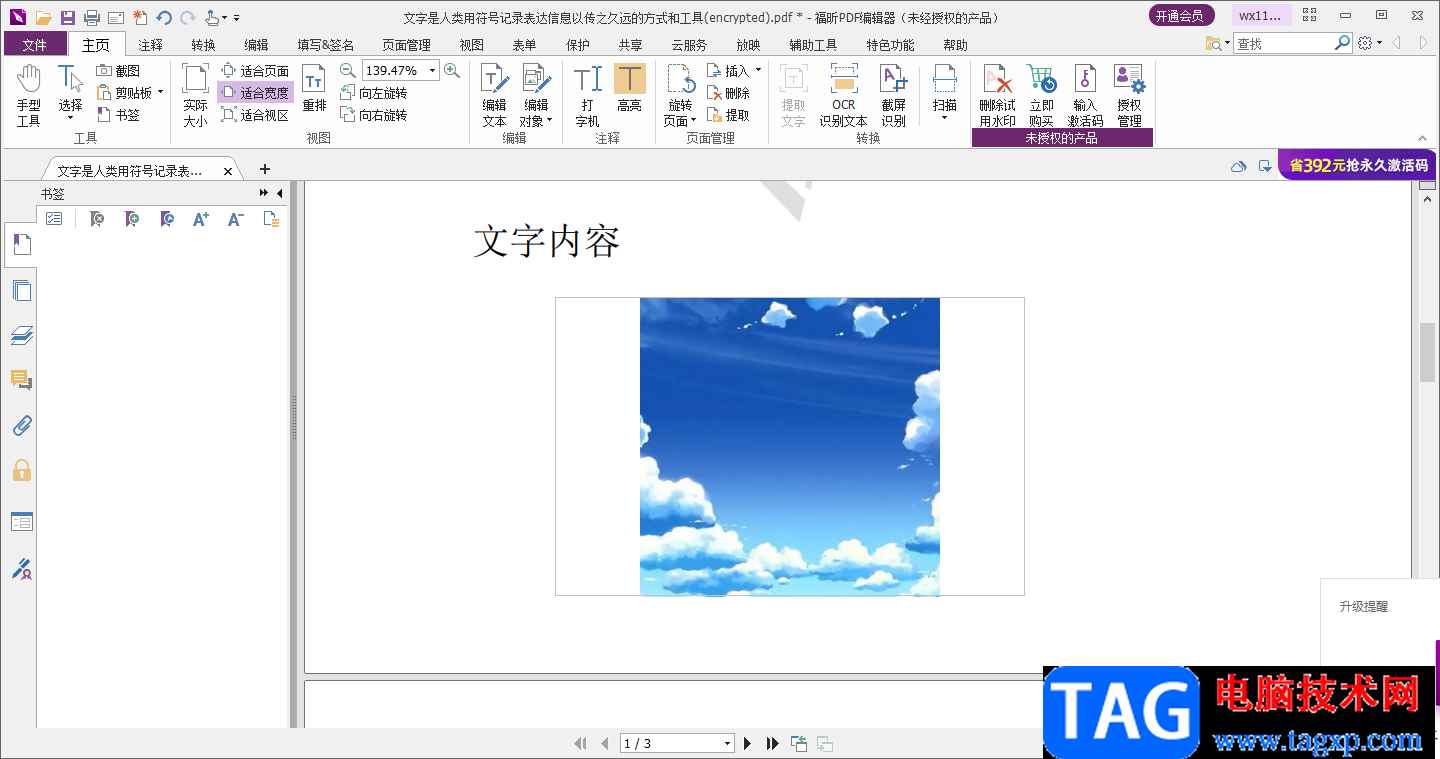Viewport: 1440px width, 759px height.
Task: Open the Security lock panel
Action: tap(22, 470)
